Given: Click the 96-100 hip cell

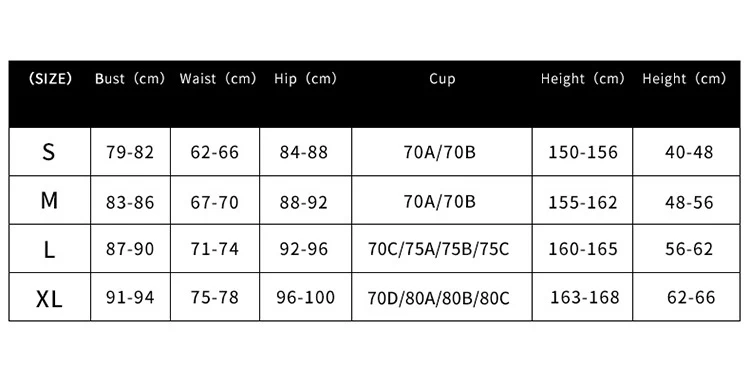Looking at the screenshot, I should (x=306, y=297).
